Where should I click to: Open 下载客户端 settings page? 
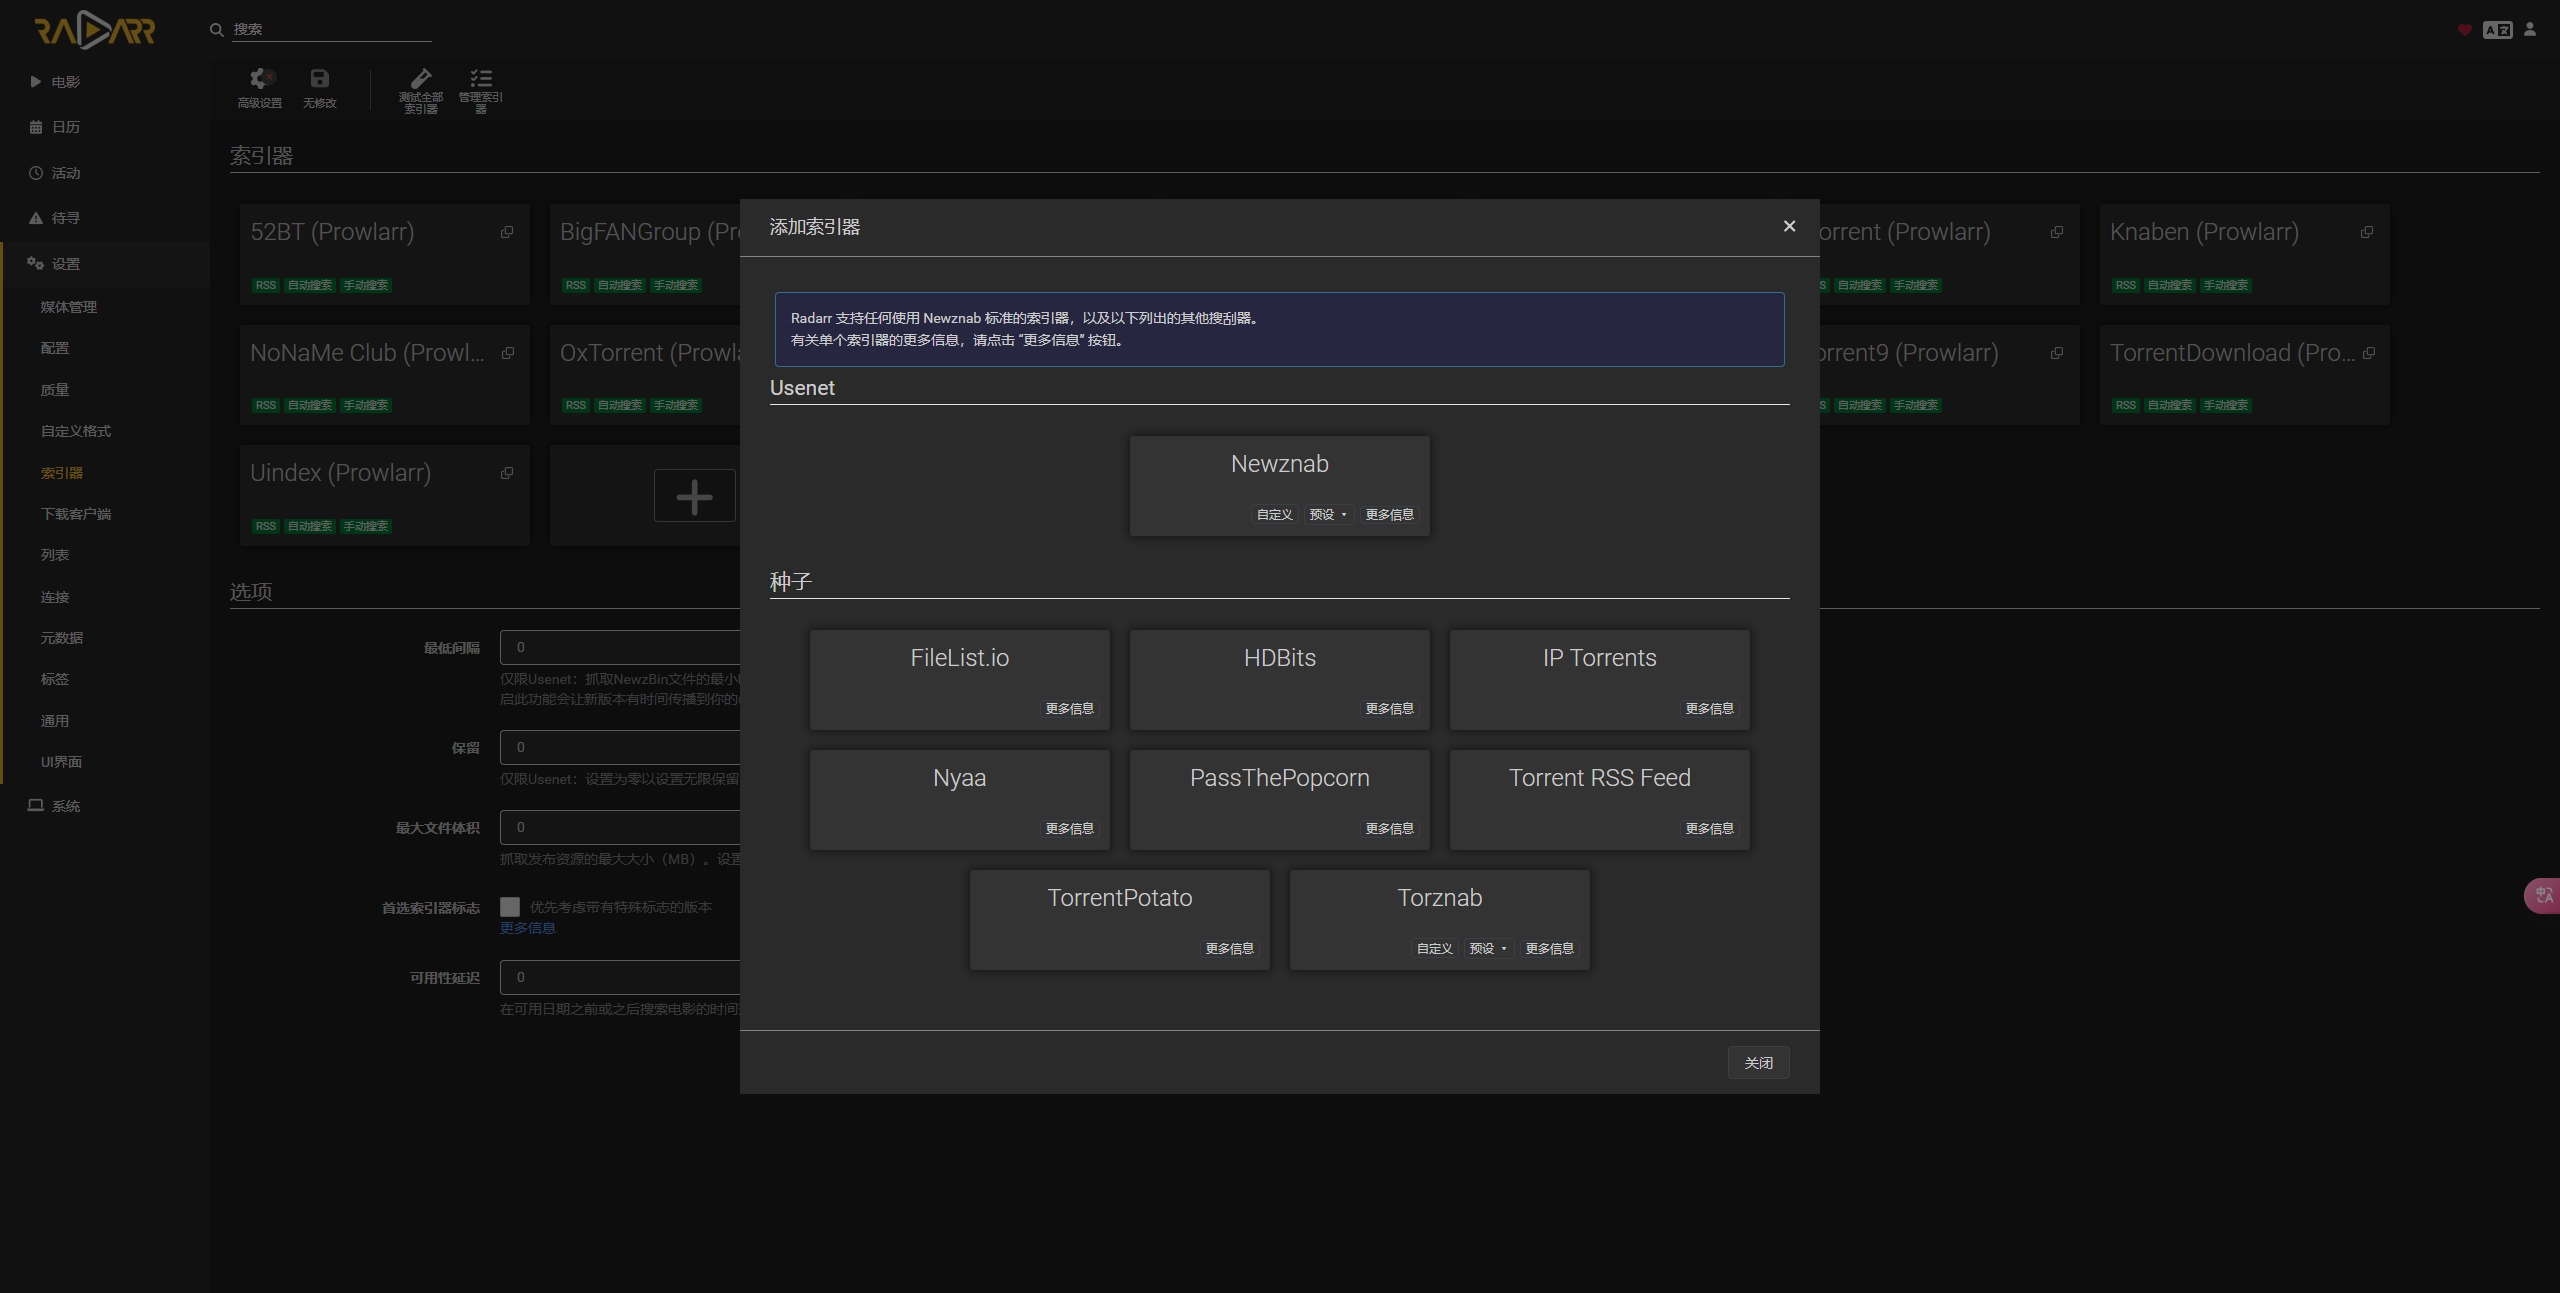(x=76, y=514)
